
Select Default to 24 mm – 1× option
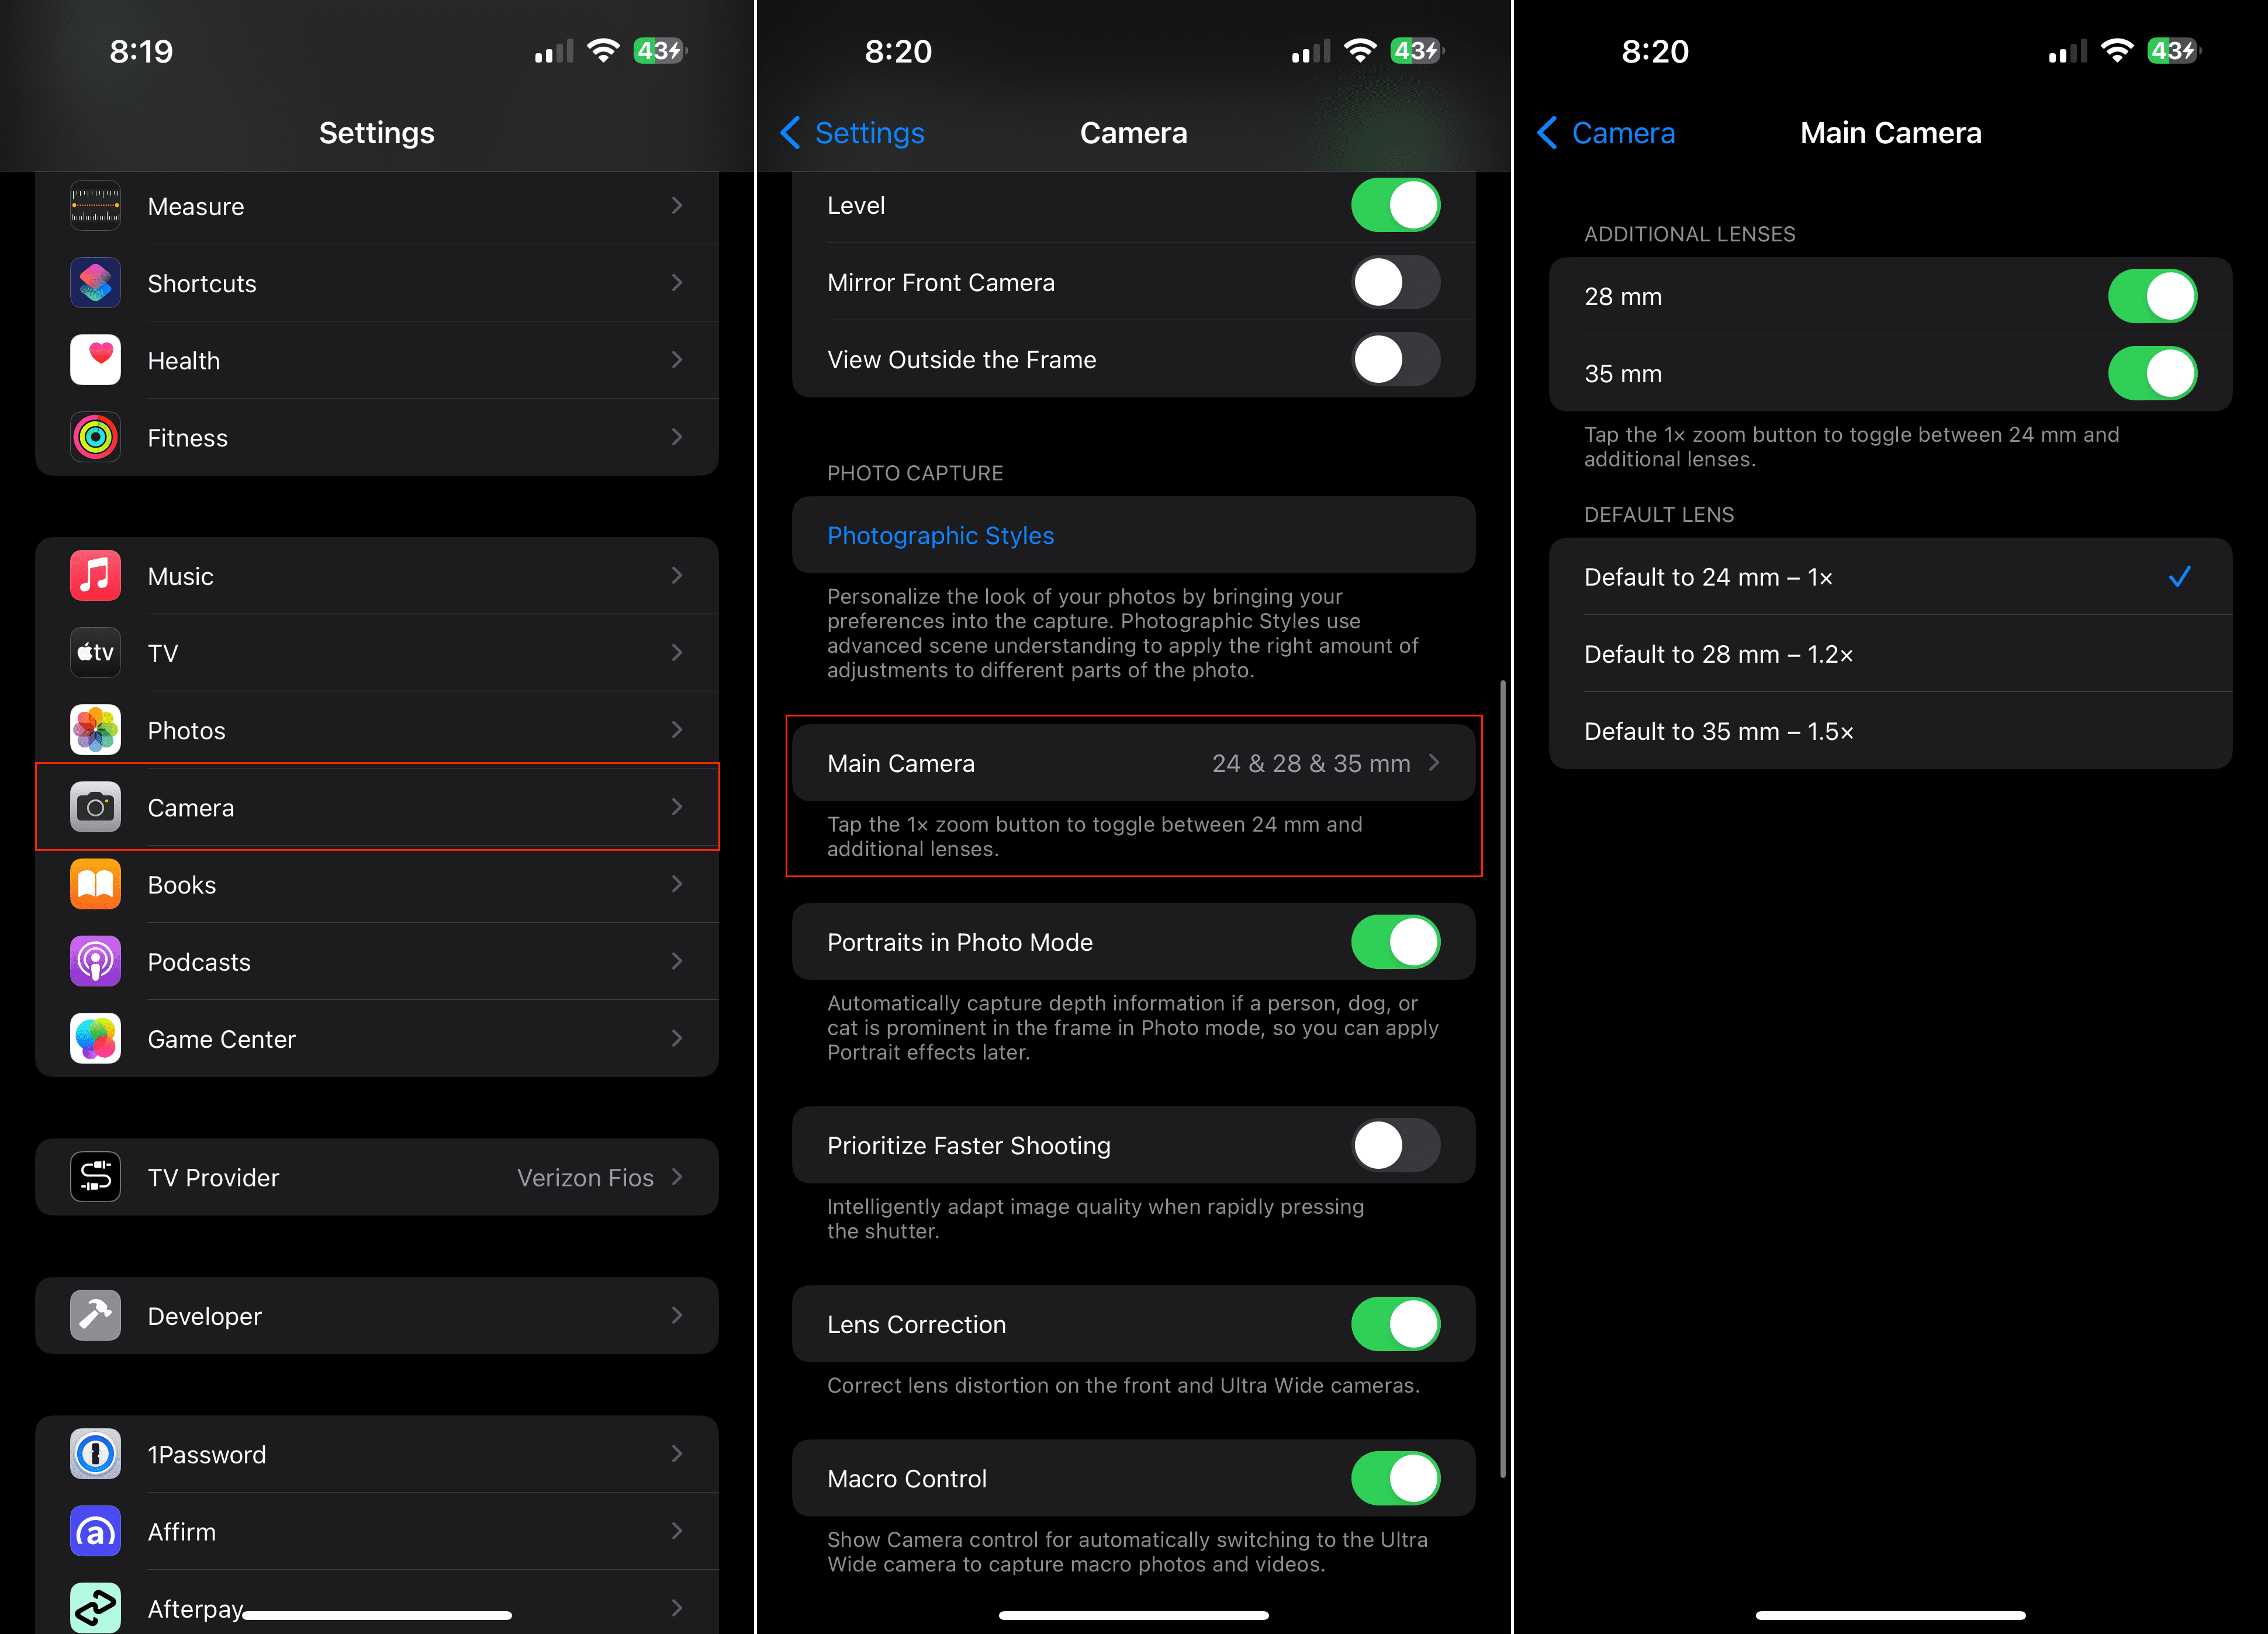[x=1890, y=576]
